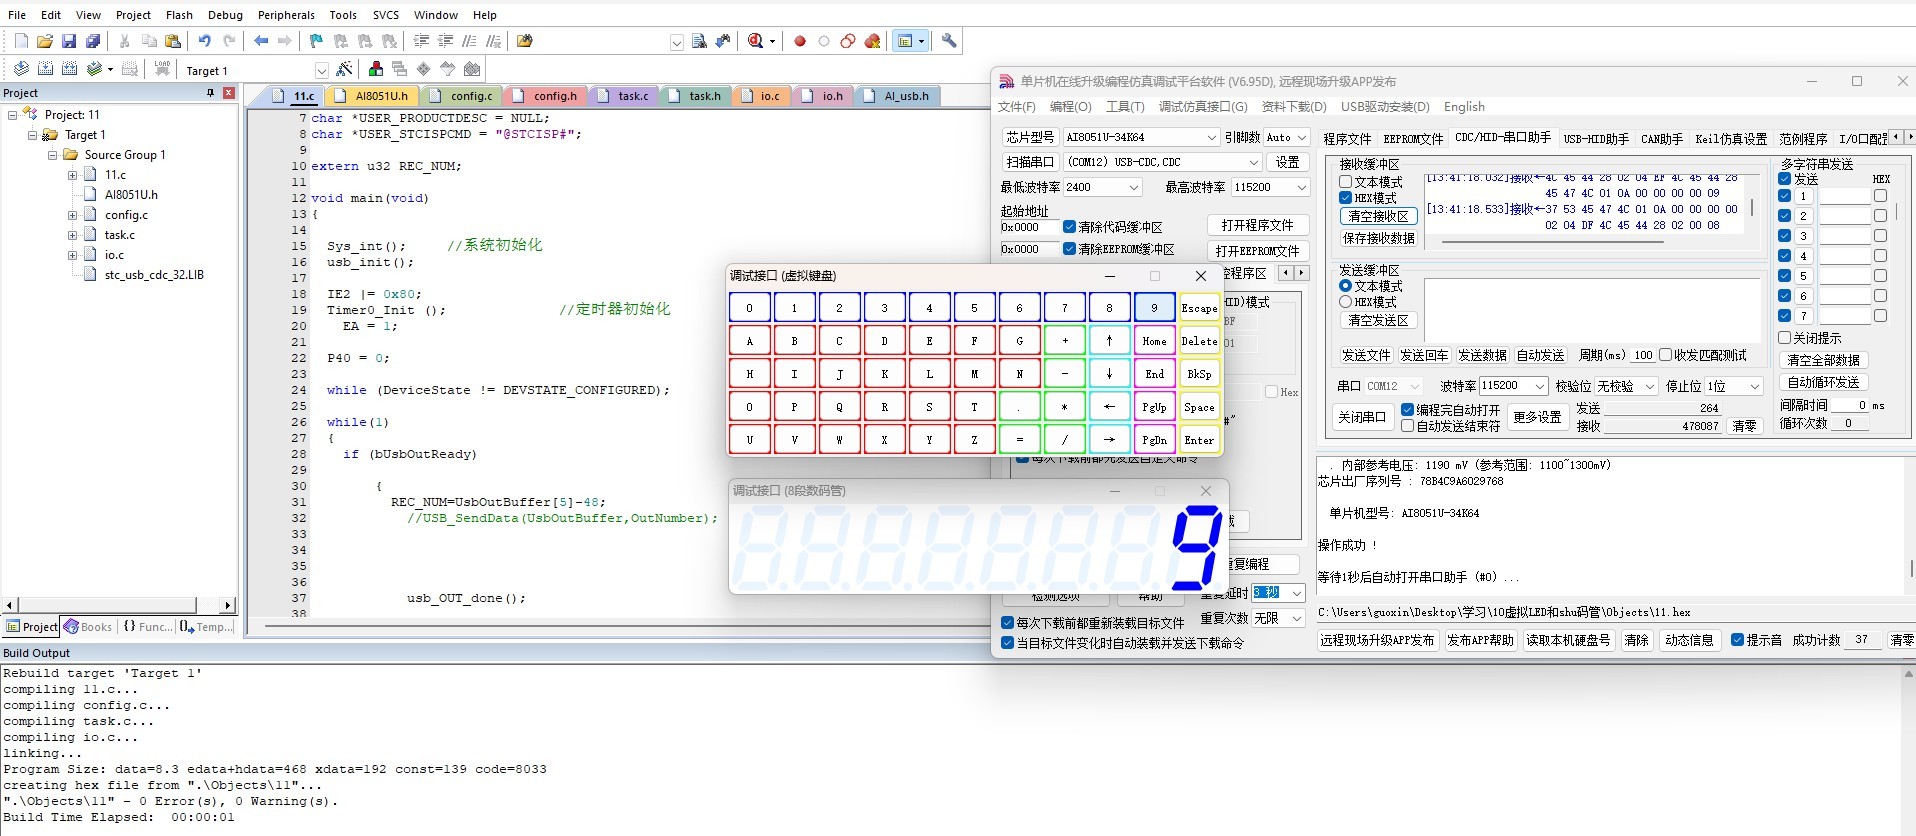Check the 文本模式 checkbox in receive buffer
1916x836 pixels.
[x=1345, y=182]
